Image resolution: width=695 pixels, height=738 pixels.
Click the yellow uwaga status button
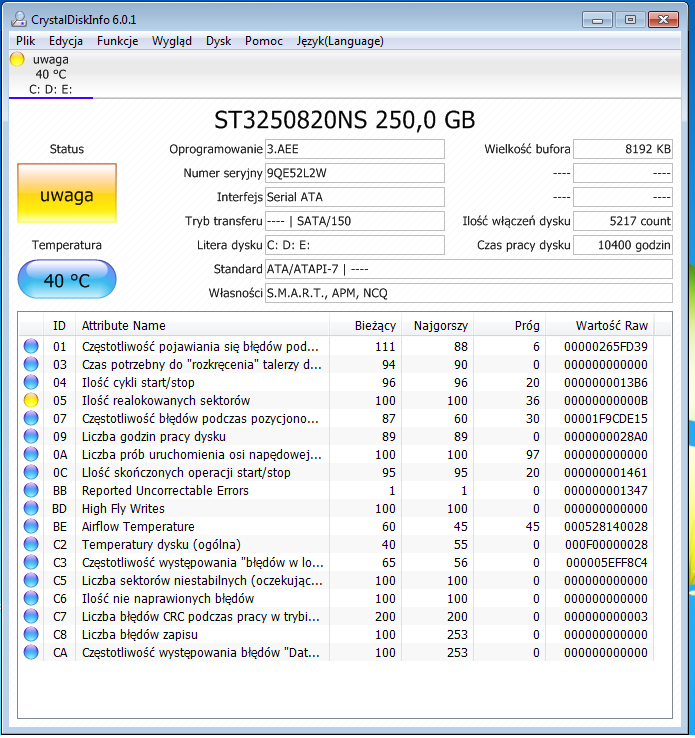pos(67,193)
